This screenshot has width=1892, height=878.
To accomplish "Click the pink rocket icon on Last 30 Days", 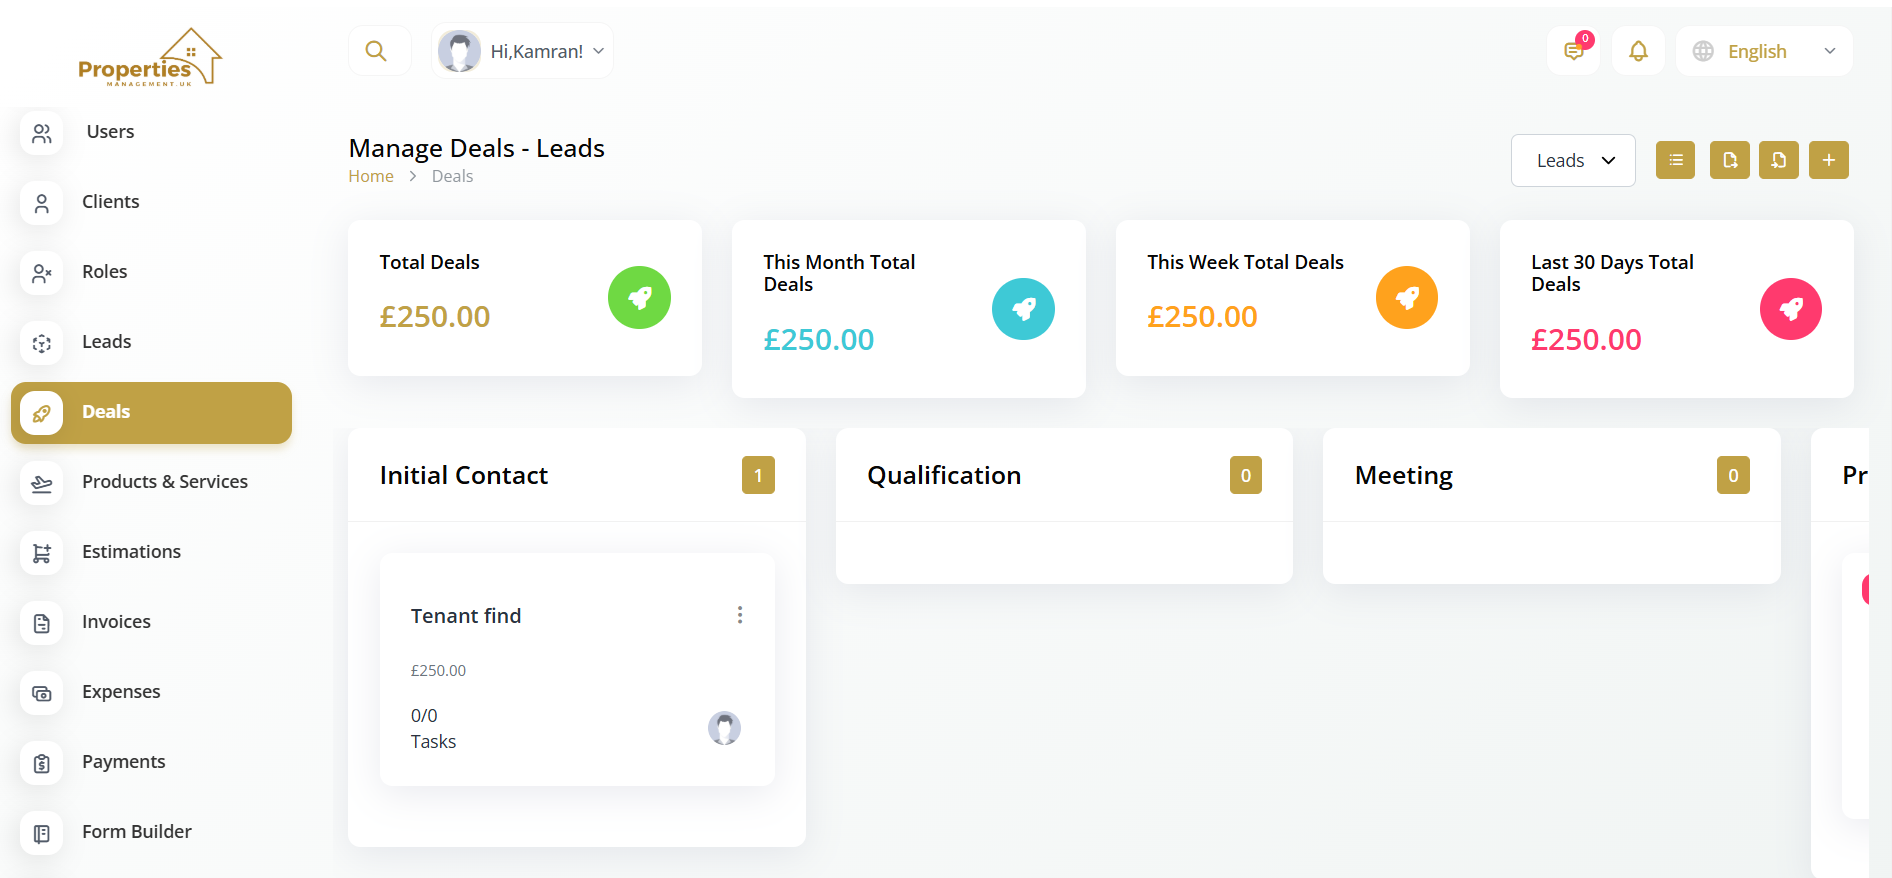I will click(x=1790, y=309).
